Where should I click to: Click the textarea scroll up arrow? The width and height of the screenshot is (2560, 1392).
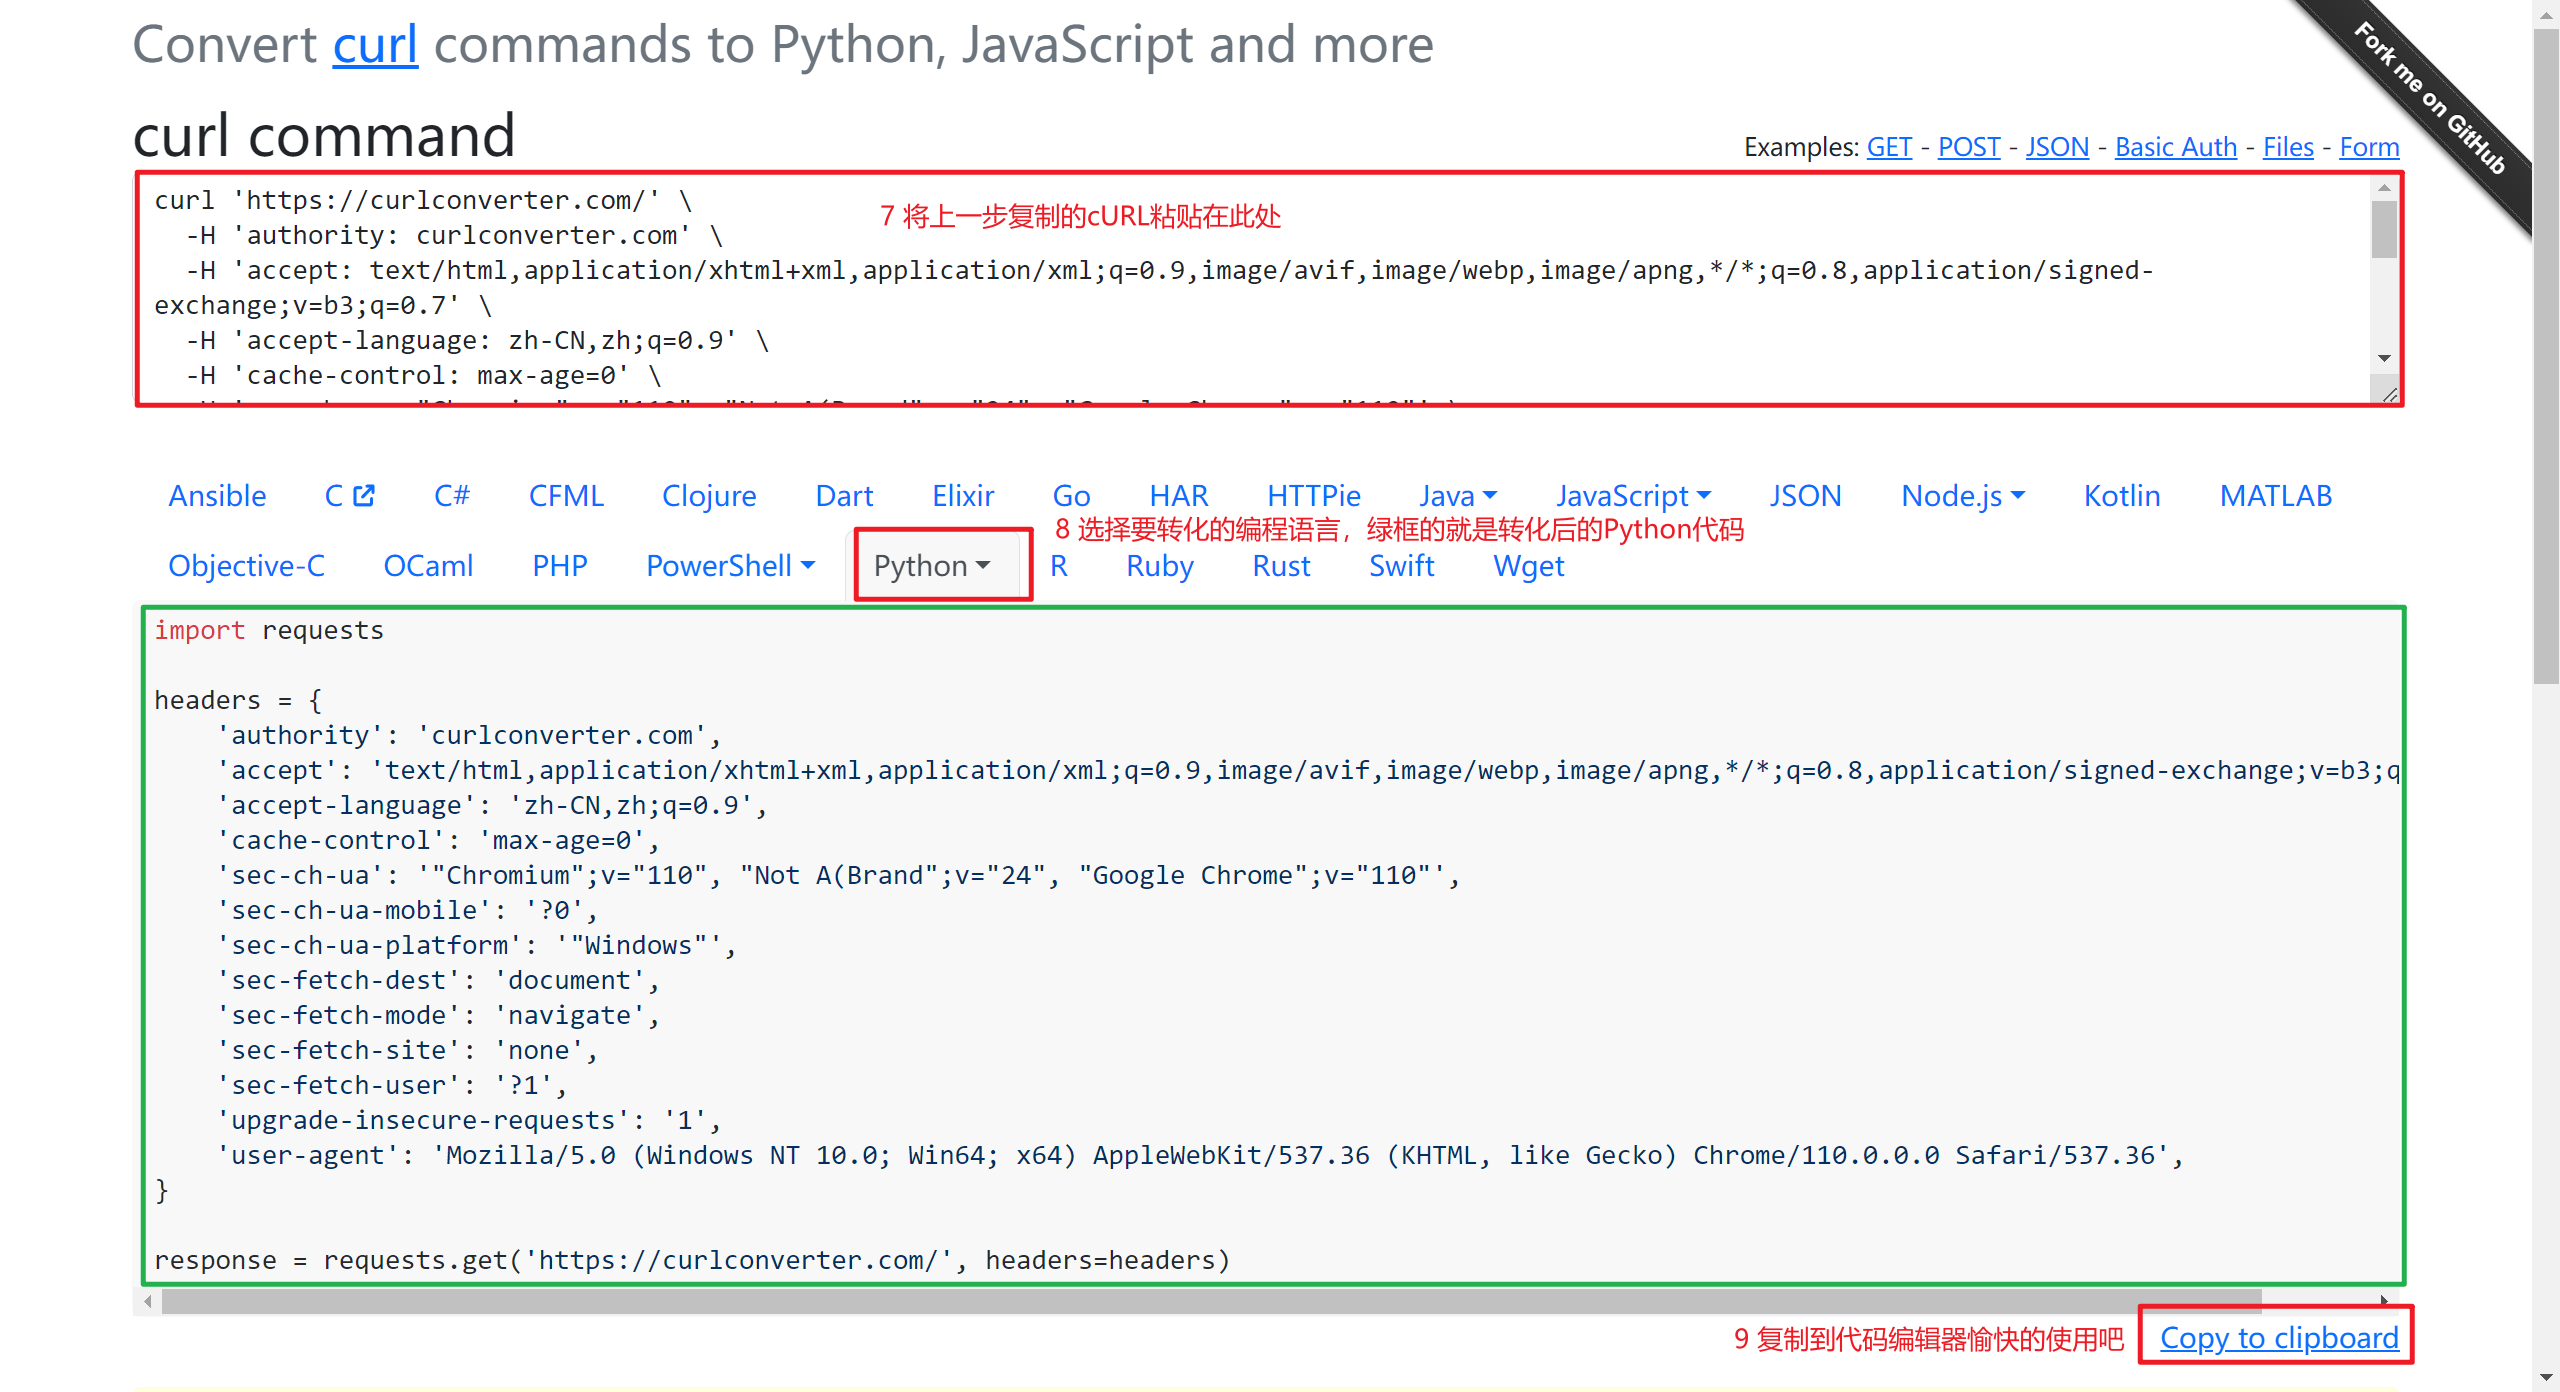point(2385,187)
